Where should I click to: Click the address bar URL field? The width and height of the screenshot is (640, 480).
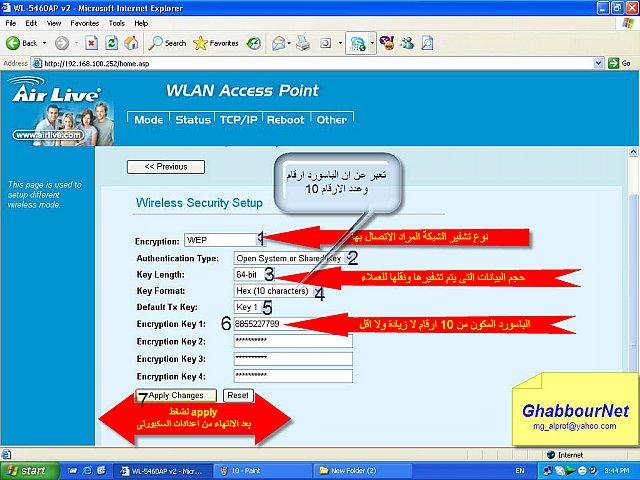314,63
